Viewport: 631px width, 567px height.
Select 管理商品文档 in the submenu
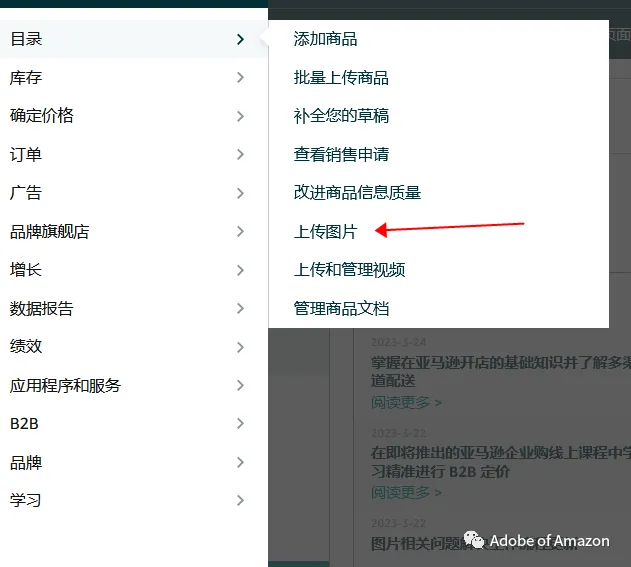pos(341,309)
